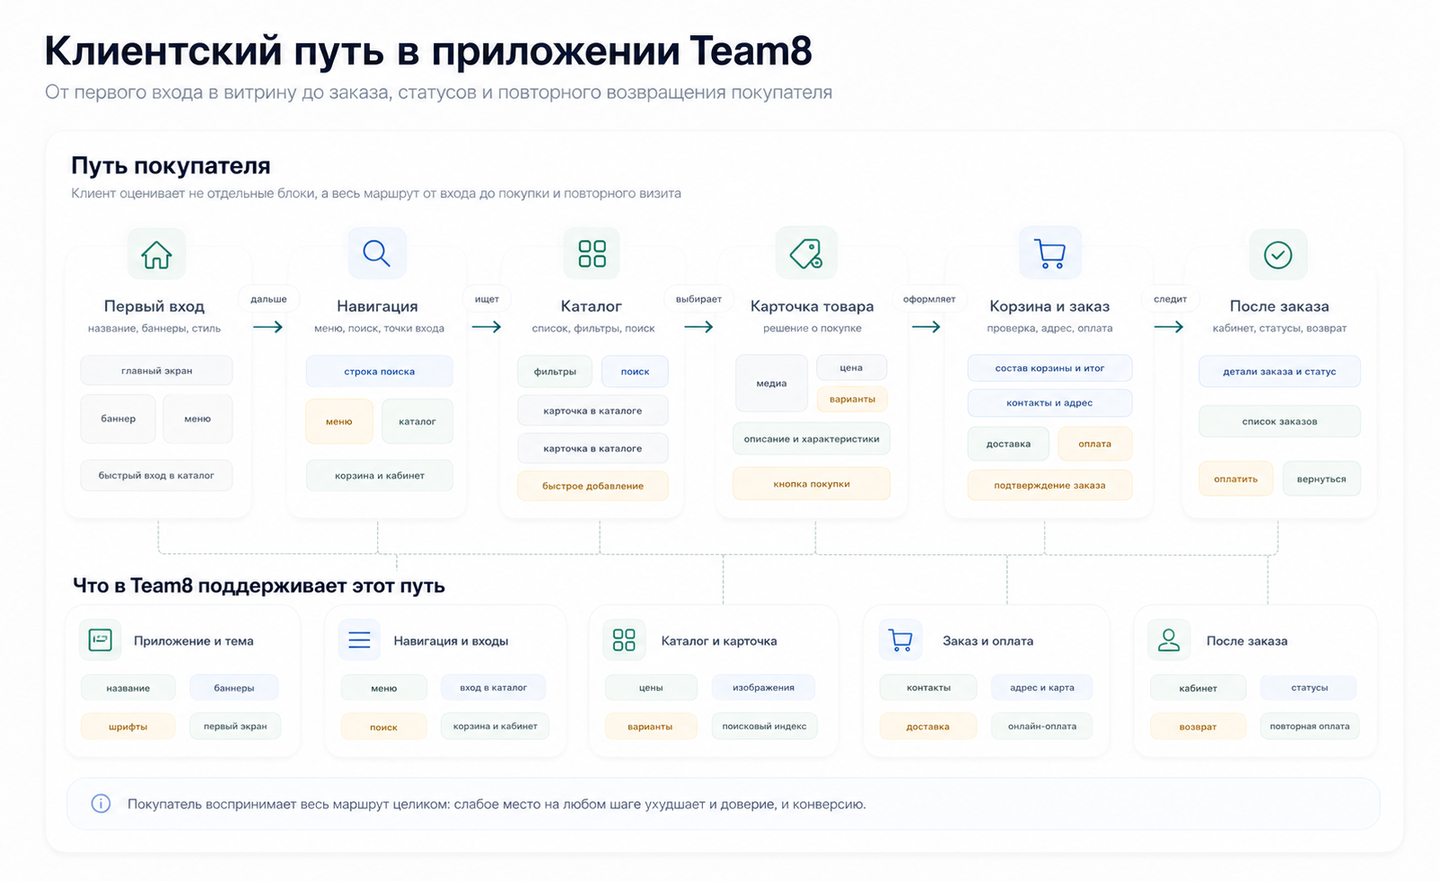Click the 'подтверждение заказа' chip

[1050, 486]
